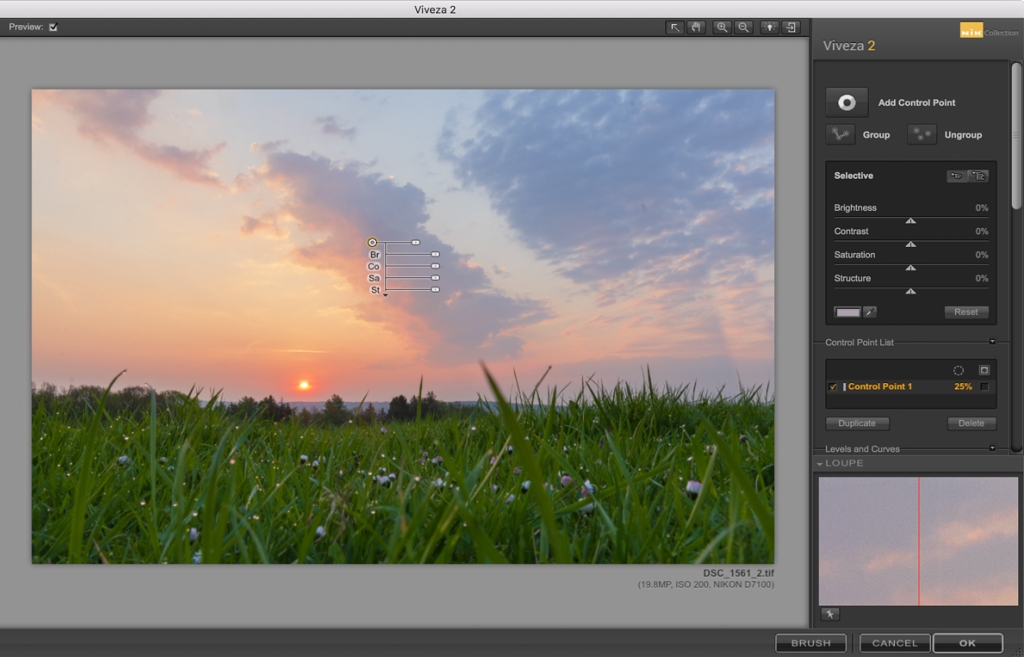This screenshot has width=1024, height=657.
Task: Click the BRUSH button
Action: pos(810,643)
